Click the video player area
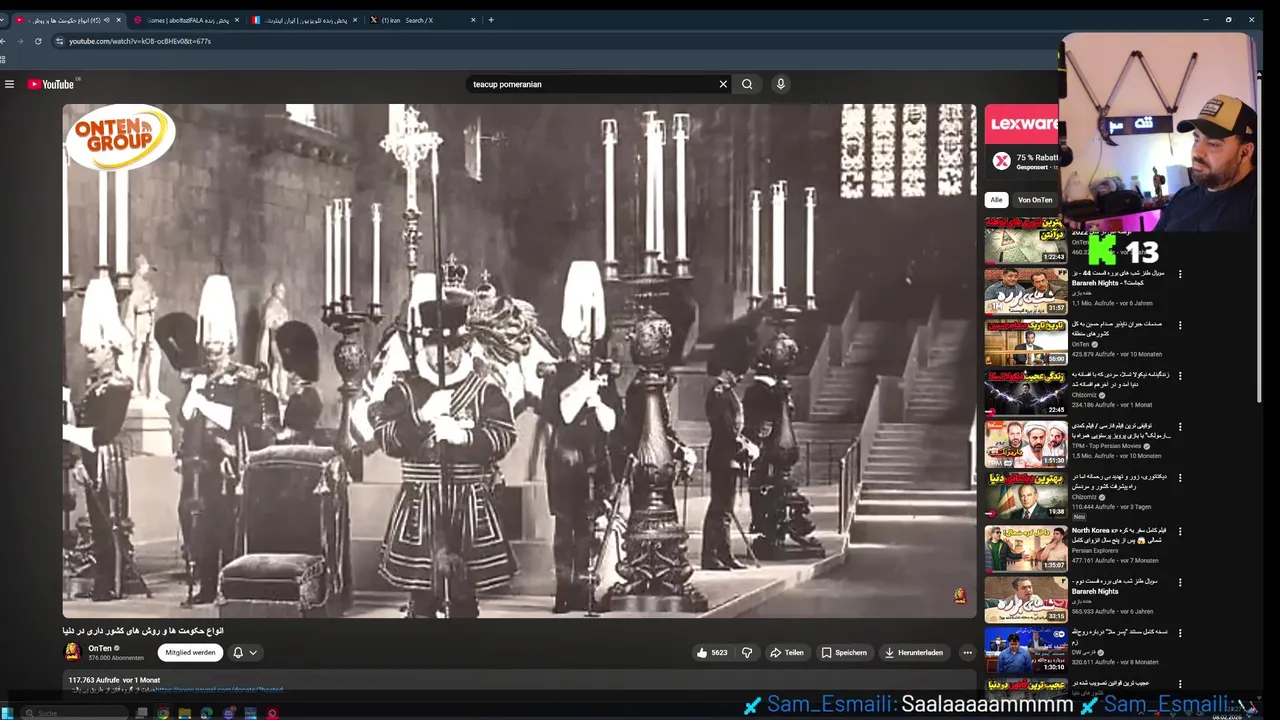The height and width of the screenshot is (720, 1280). [x=519, y=361]
